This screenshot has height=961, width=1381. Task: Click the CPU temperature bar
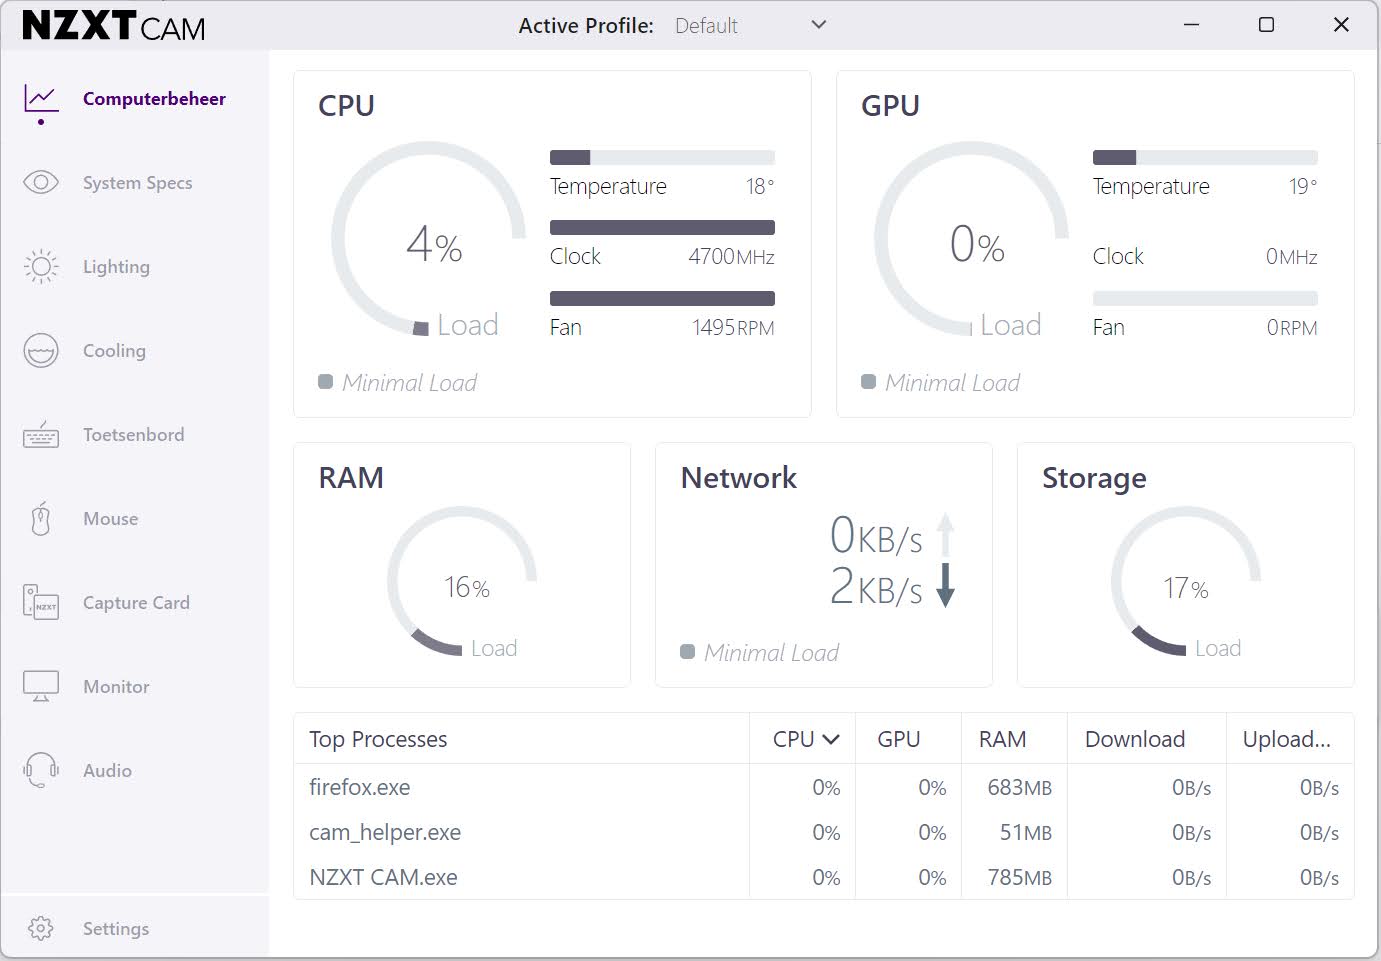662,157
